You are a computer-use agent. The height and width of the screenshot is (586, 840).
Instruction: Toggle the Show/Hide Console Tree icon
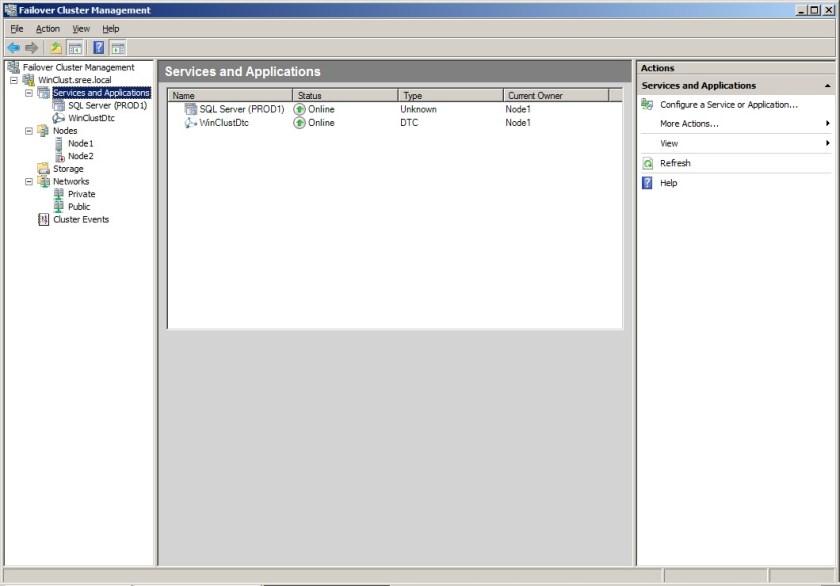pos(74,47)
